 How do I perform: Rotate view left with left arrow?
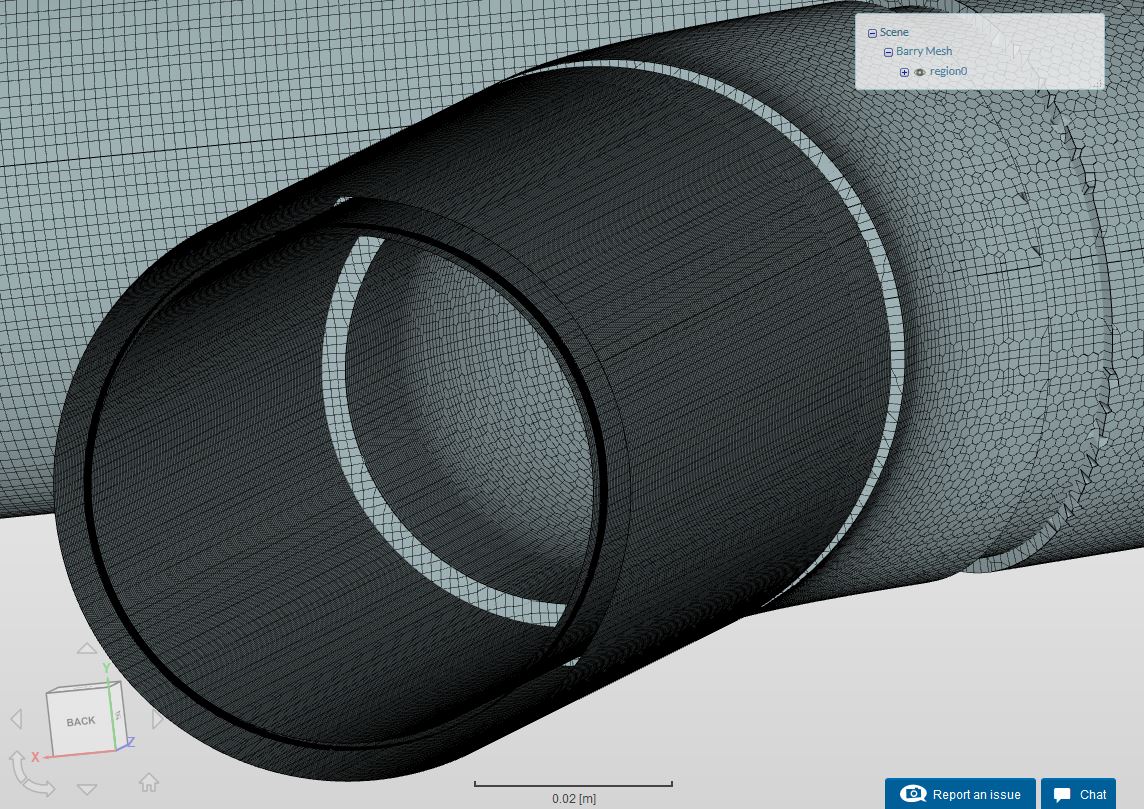17,719
